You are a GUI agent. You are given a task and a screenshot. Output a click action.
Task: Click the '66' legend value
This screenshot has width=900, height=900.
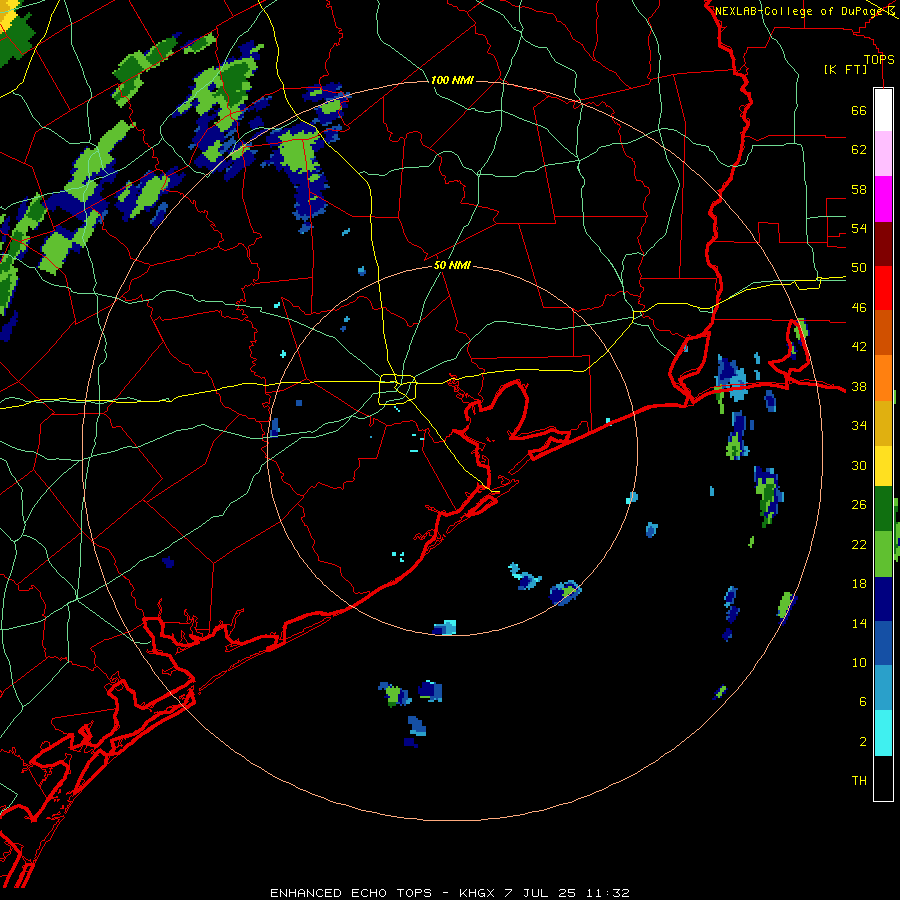[x=859, y=111]
